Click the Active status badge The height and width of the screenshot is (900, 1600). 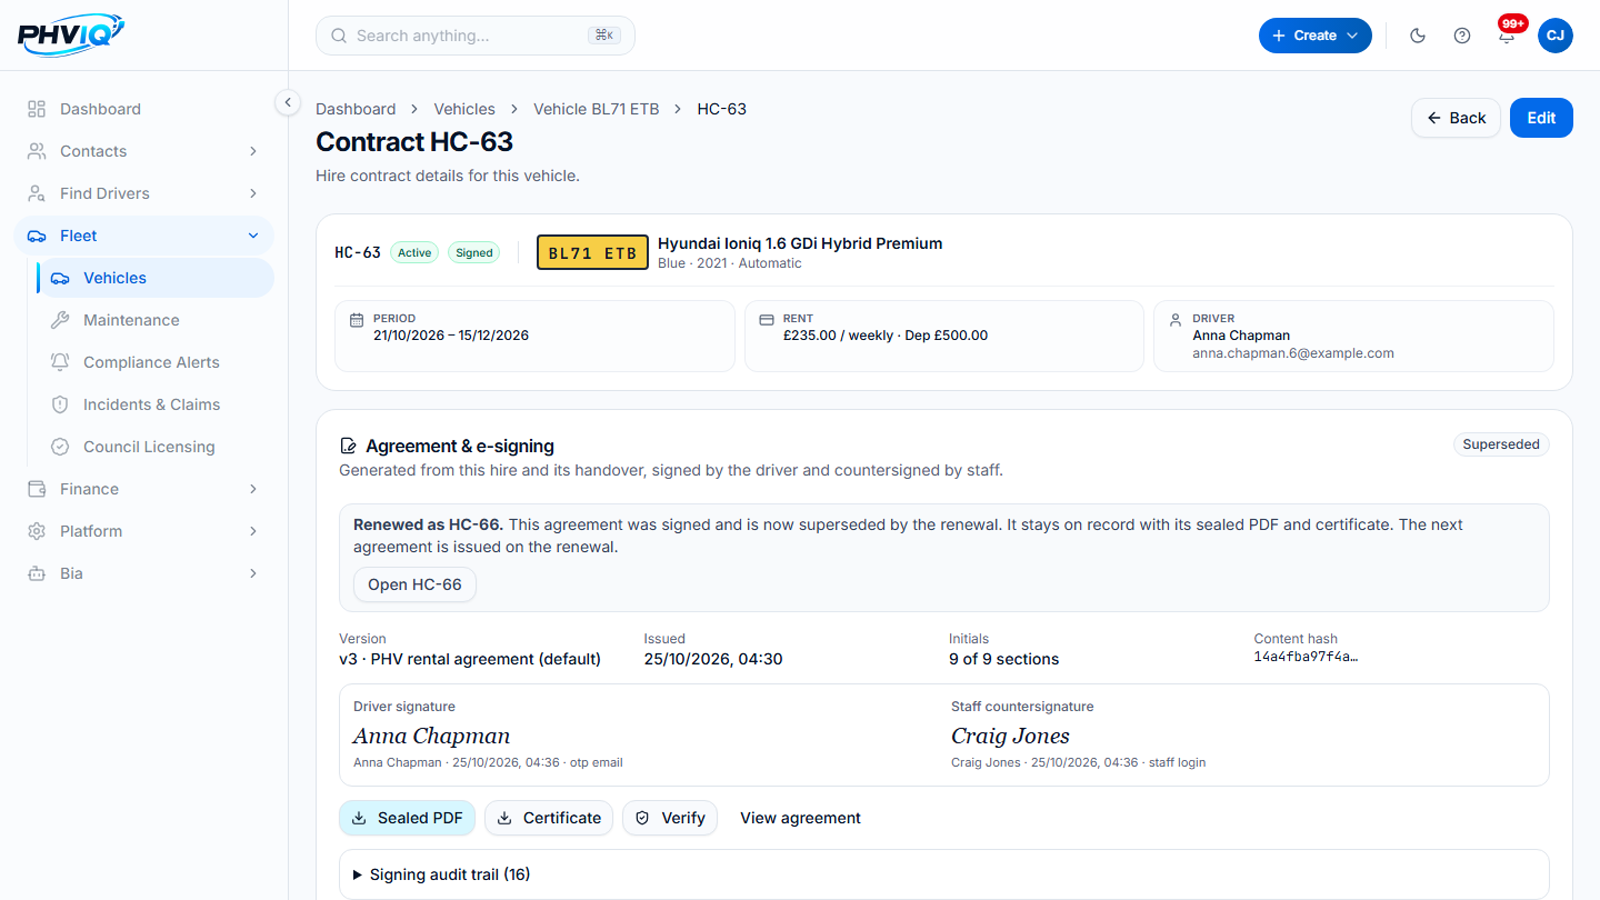coord(415,253)
